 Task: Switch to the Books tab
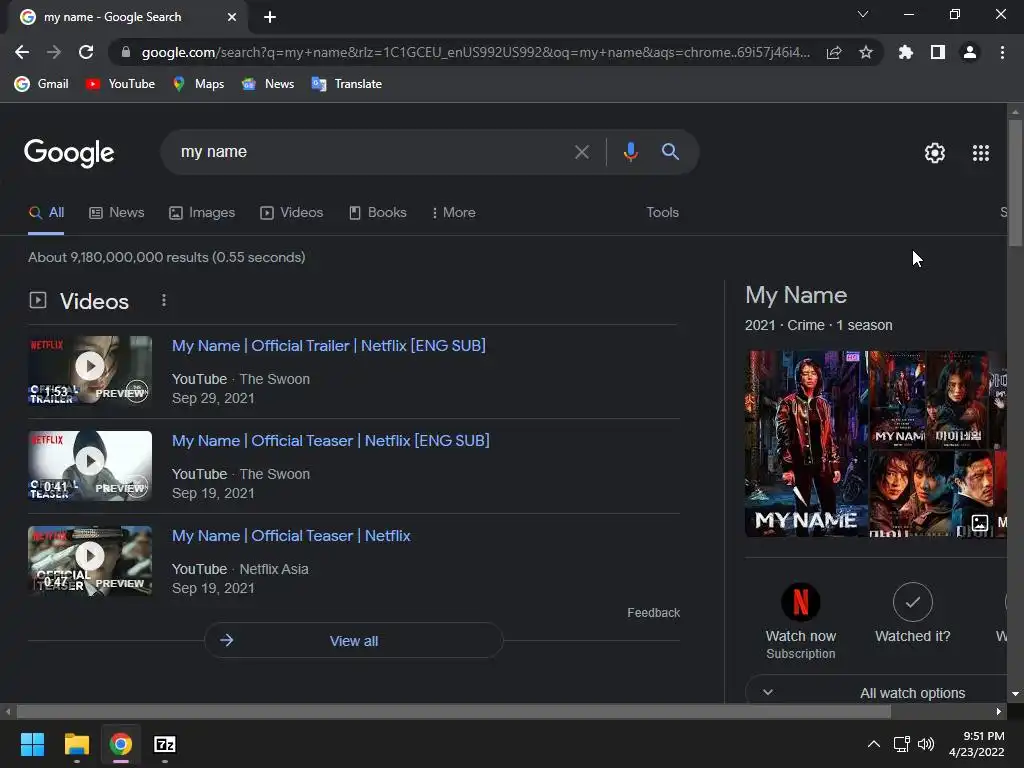(377, 212)
